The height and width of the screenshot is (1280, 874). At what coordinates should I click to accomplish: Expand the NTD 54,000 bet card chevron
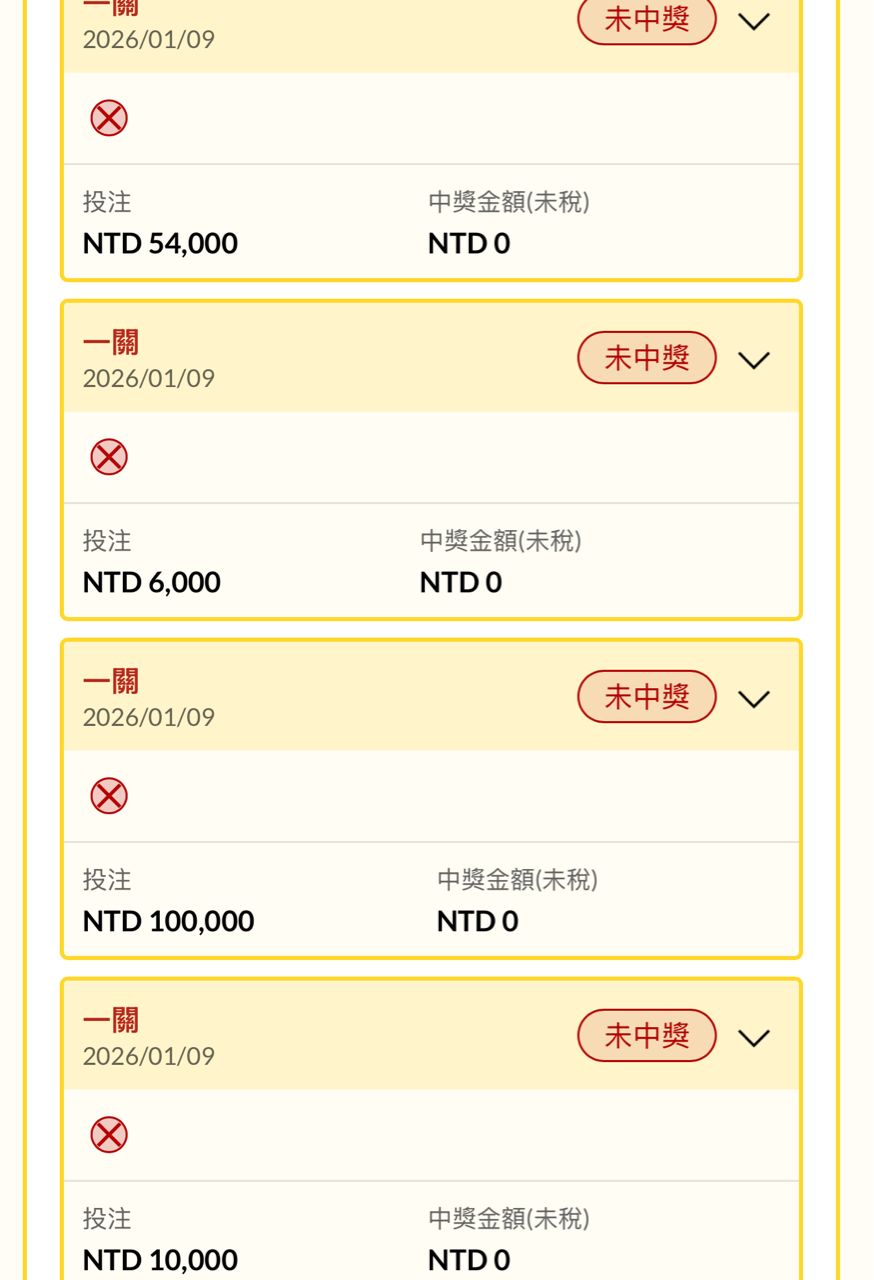pos(754,21)
